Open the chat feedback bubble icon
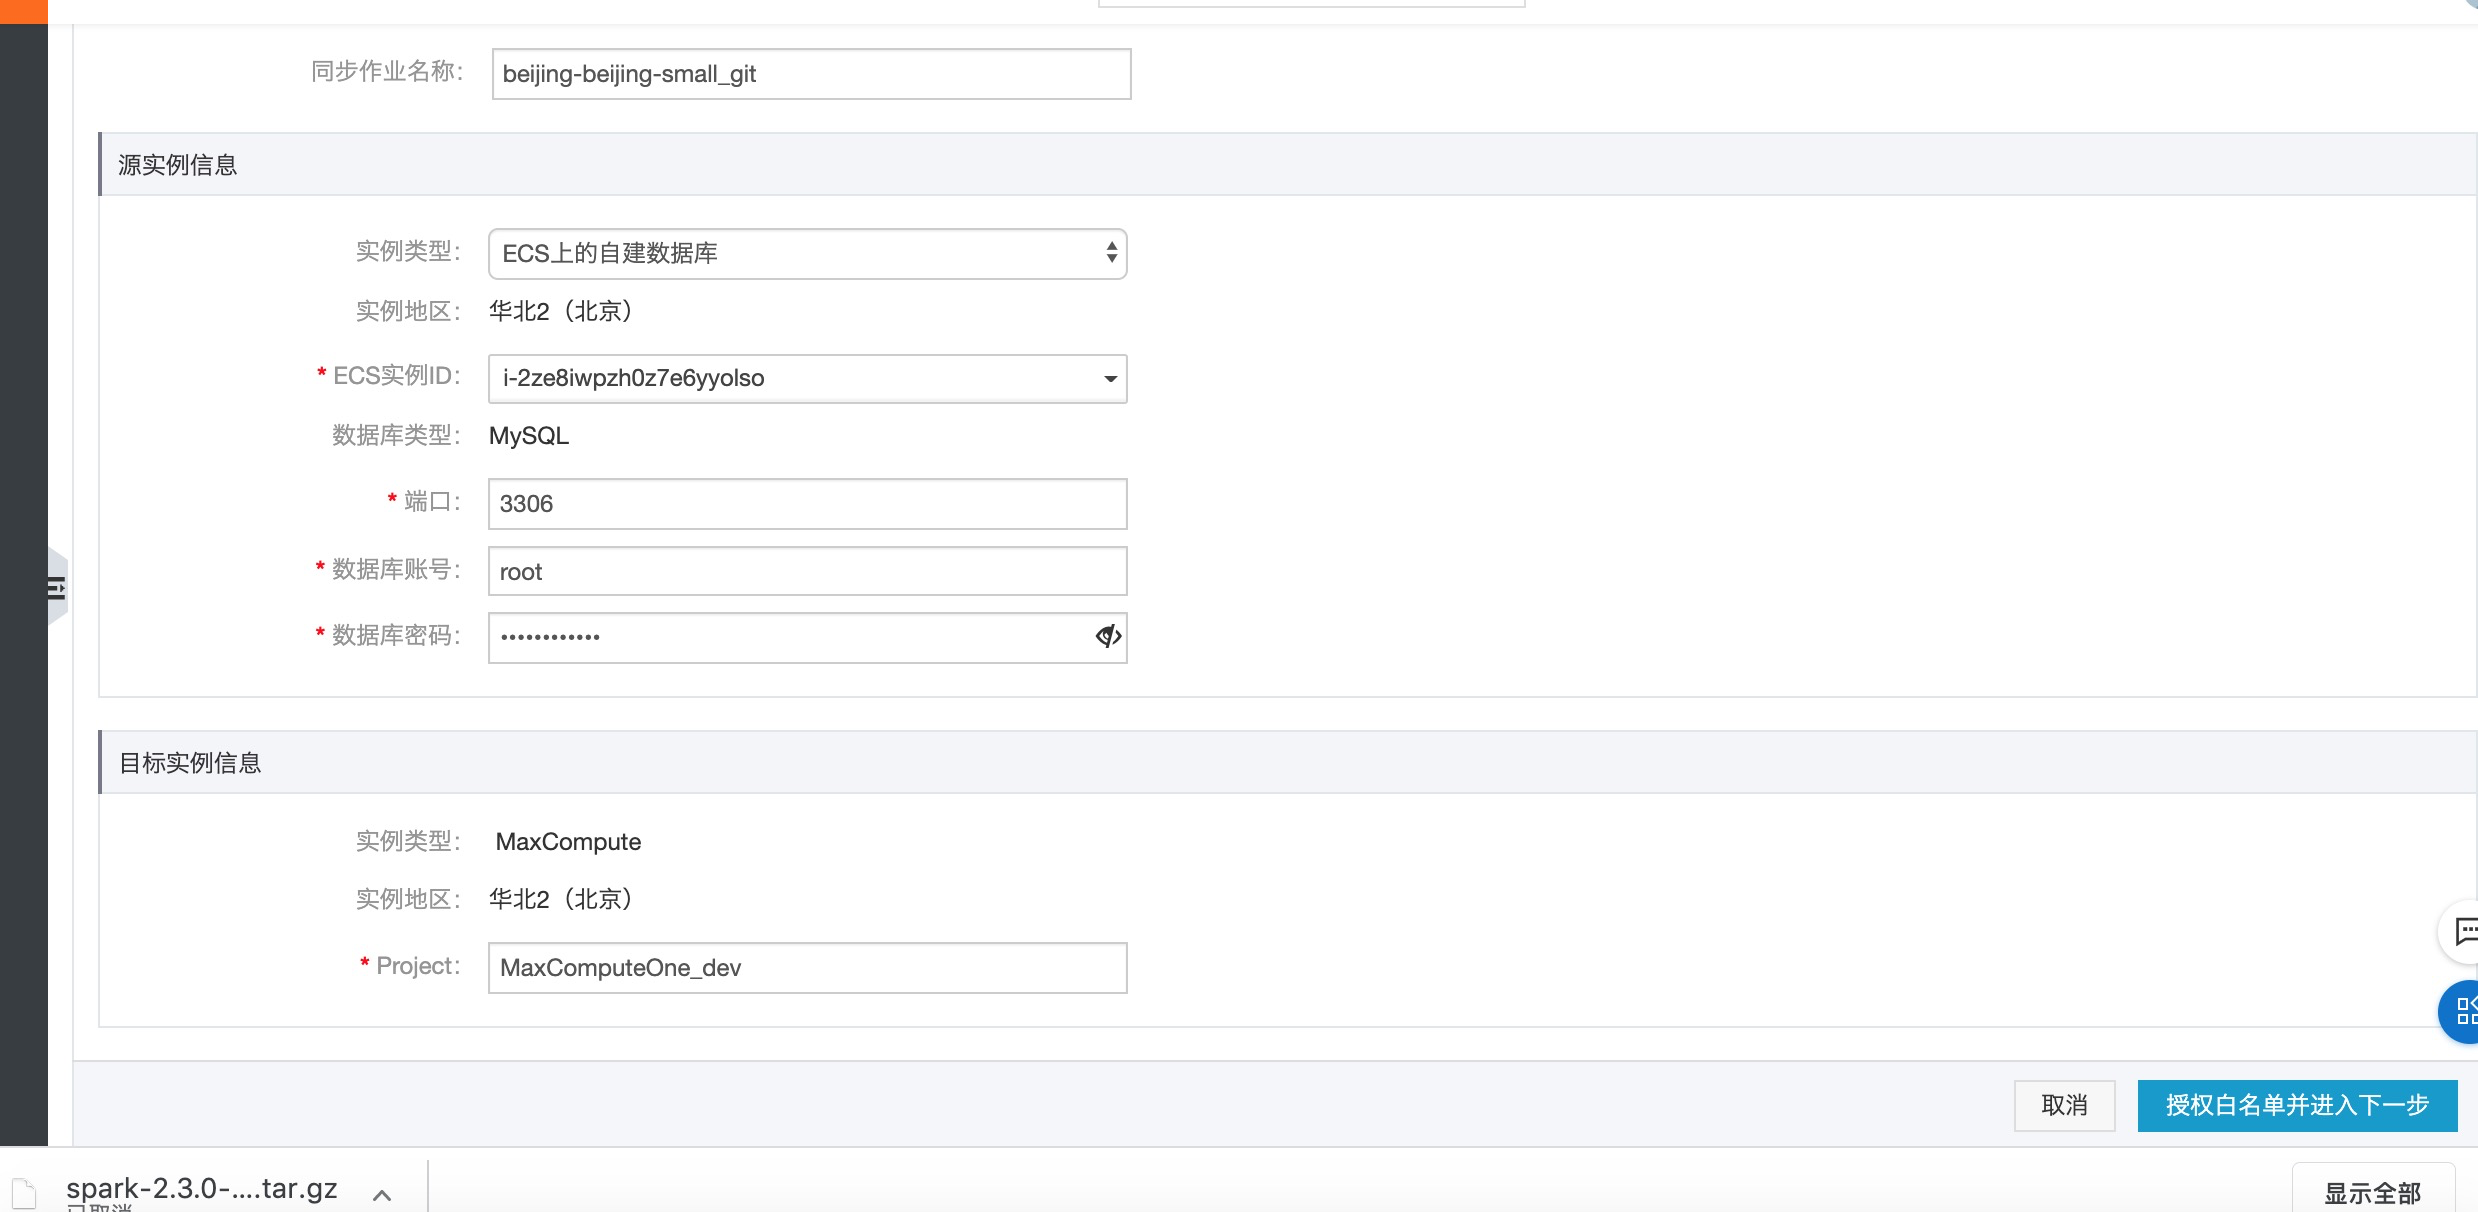2478x1212 pixels. [2464, 932]
